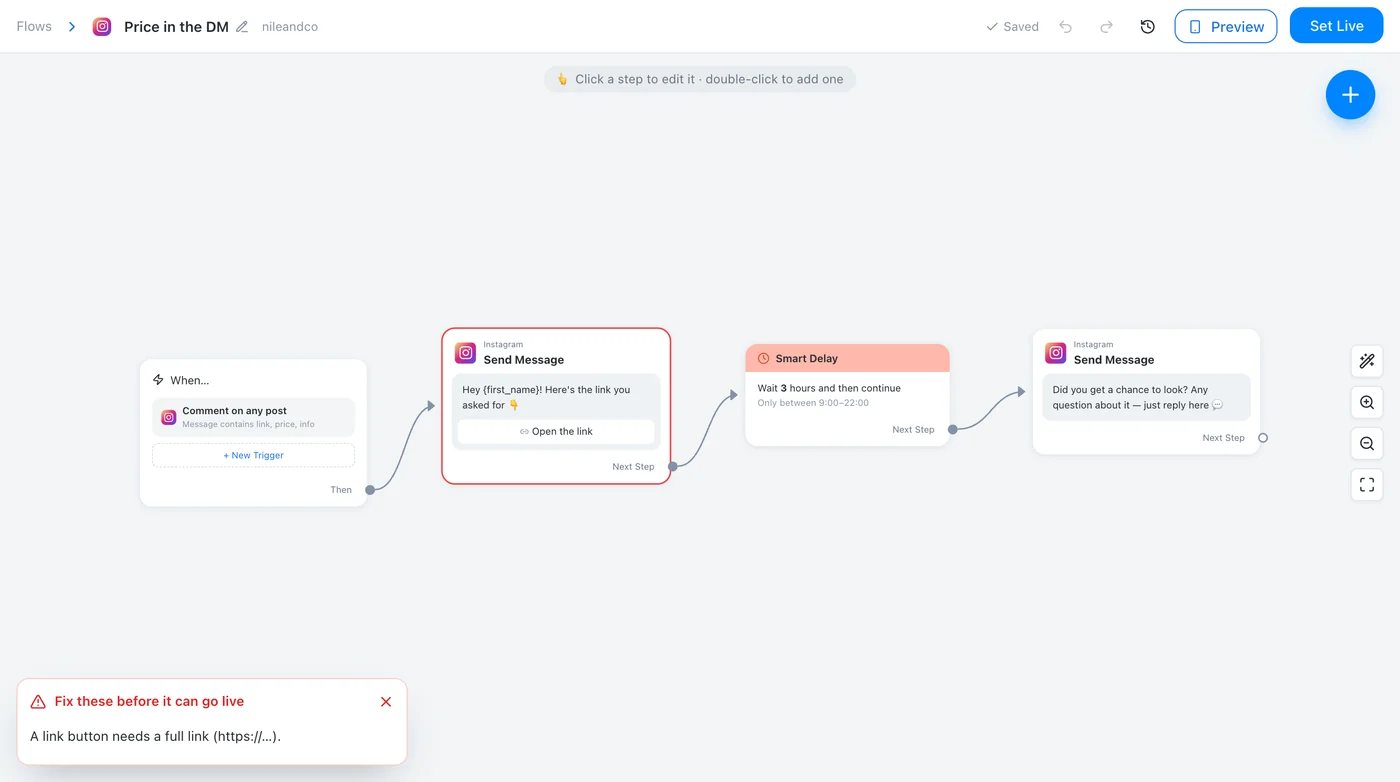Click the lightning bolt icon in the When card
The width and height of the screenshot is (1400, 782).
click(158, 380)
